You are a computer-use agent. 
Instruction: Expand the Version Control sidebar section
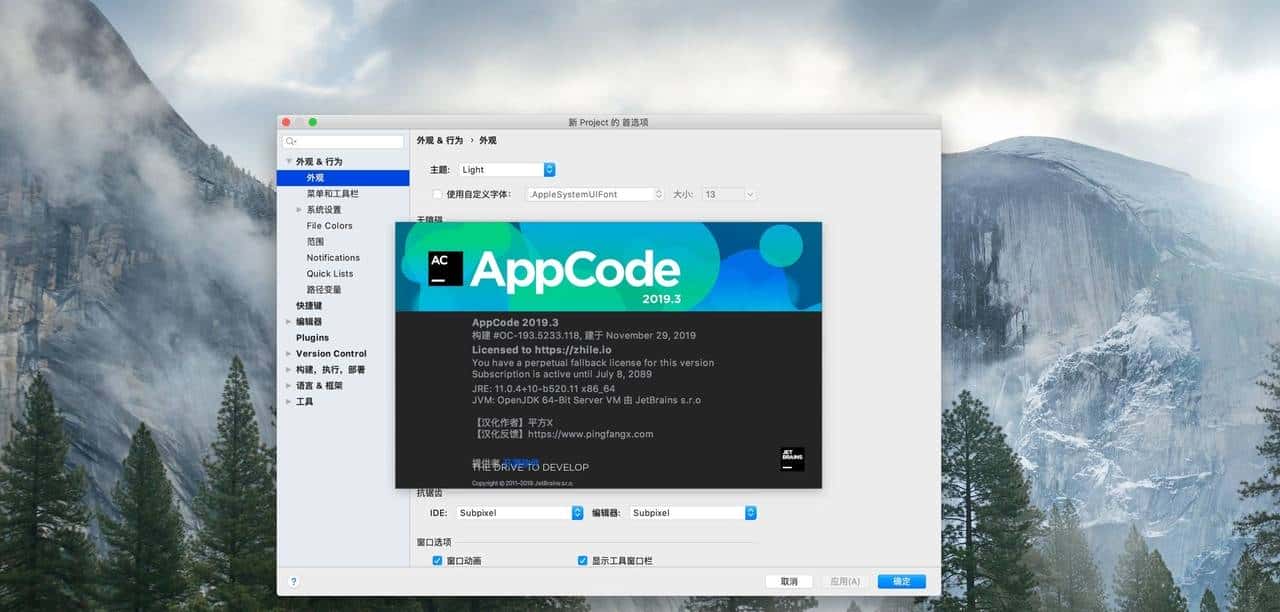tap(288, 353)
